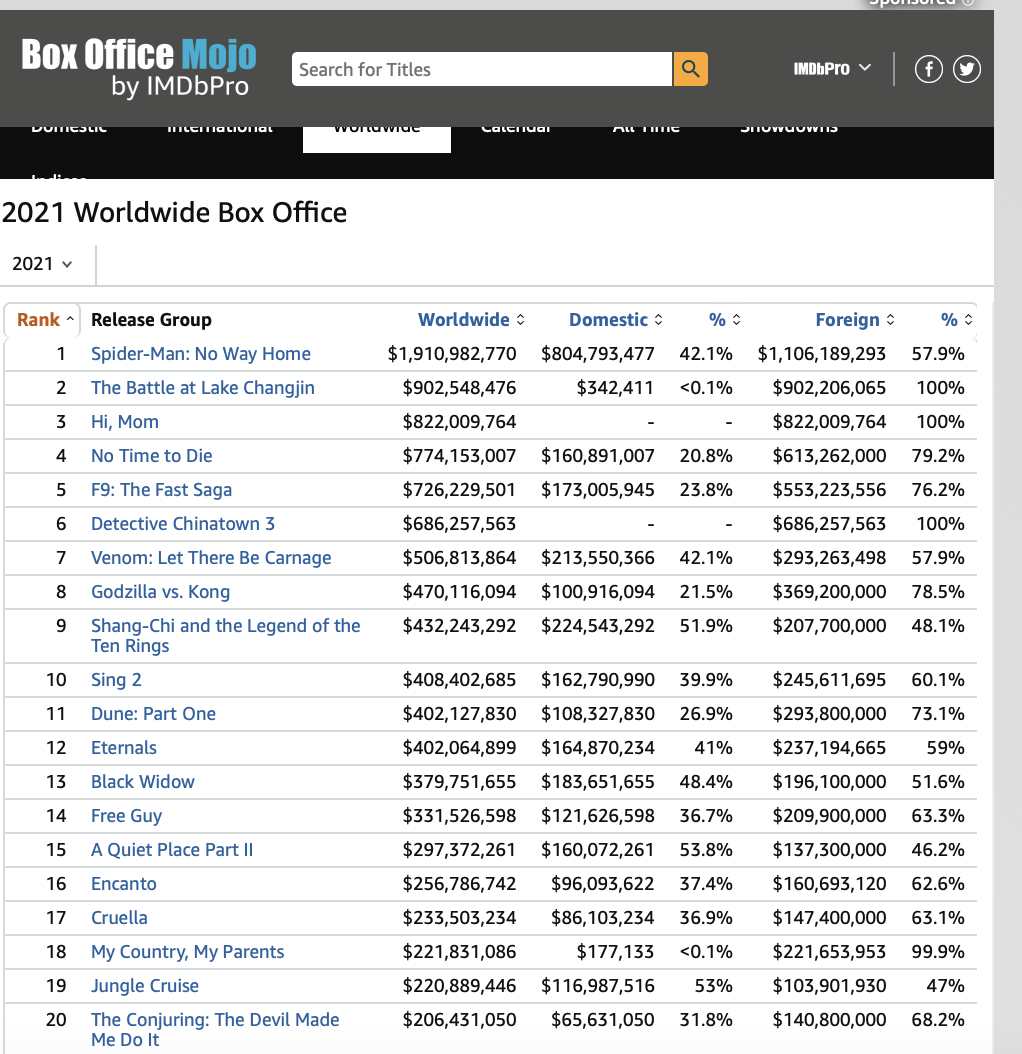Open Spider-Man: No Way Home link
The image size is (1022, 1054).
(200, 354)
